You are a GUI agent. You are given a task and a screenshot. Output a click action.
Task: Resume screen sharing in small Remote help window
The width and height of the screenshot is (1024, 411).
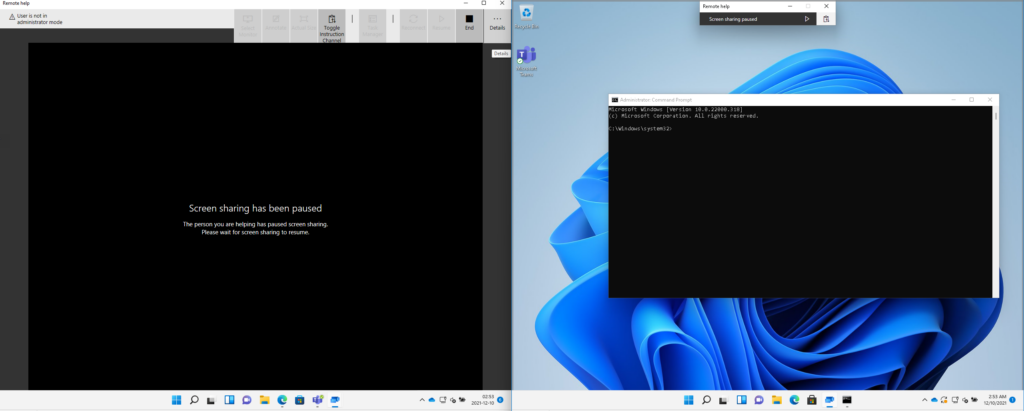(x=807, y=19)
